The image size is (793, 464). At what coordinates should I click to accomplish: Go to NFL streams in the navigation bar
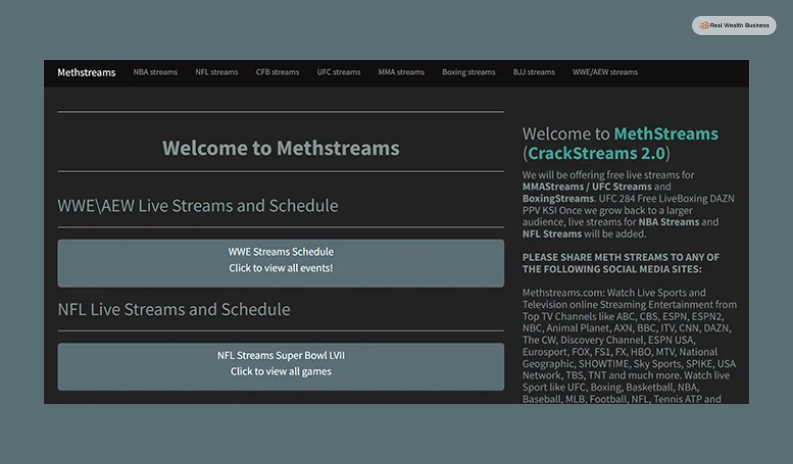[216, 72]
